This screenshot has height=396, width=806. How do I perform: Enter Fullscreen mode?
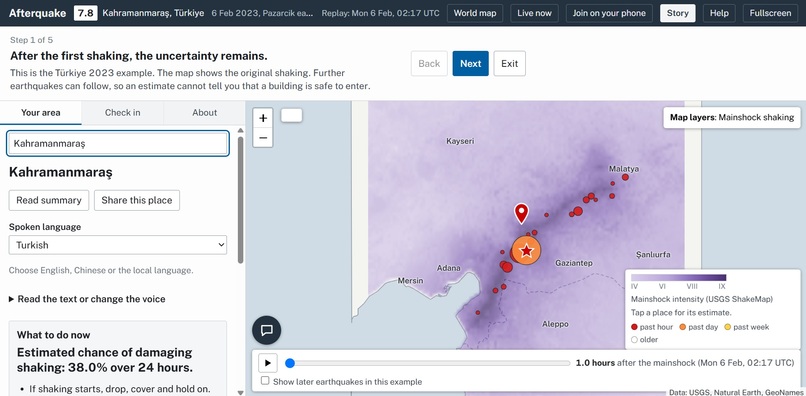pyautogui.click(x=770, y=13)
